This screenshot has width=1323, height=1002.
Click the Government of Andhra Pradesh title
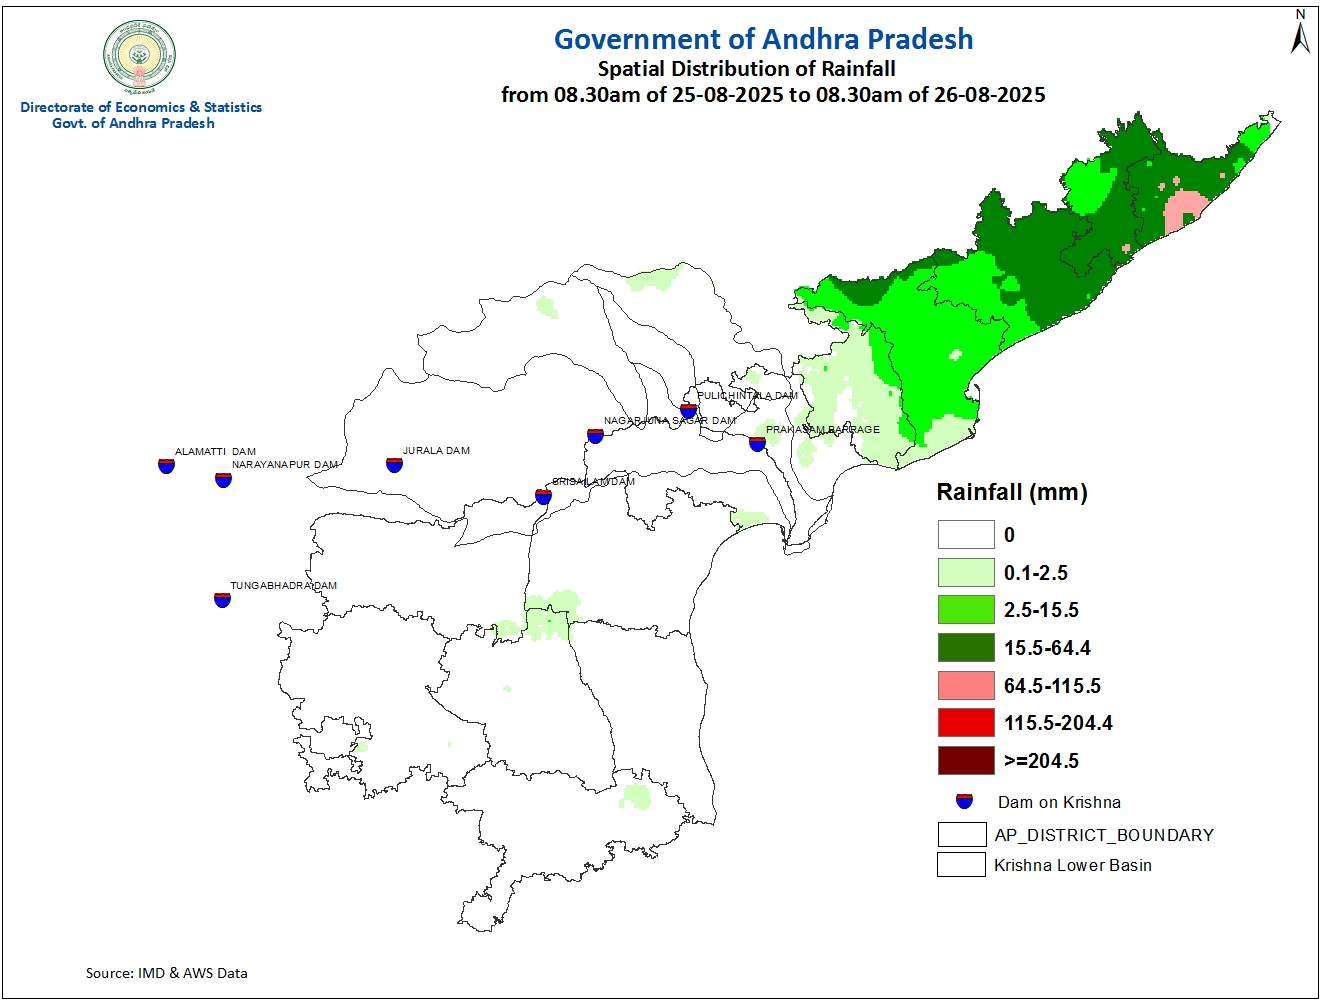pos(764,39)
